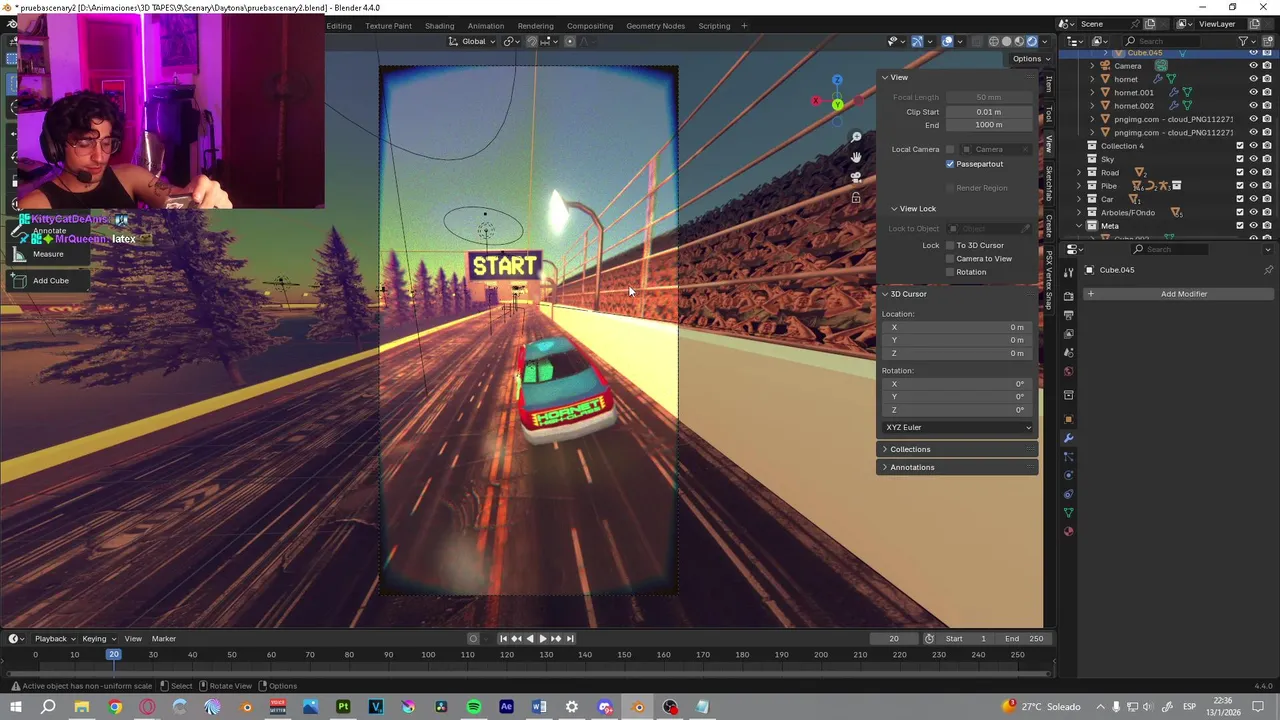
Task: Open the Material properties tab icon
Action: pos(1068,530)
